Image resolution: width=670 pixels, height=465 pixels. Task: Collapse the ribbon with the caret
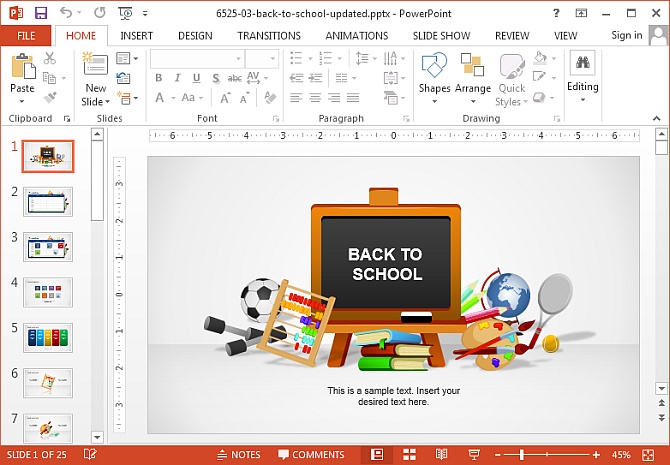pos(657,118)
